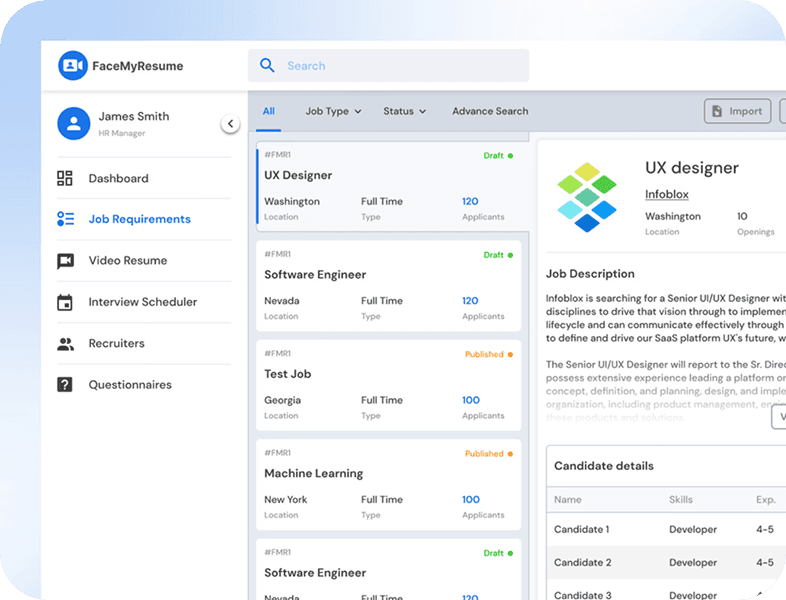This screenshot has height=600, width=786.
Task: Click the Exp. column header
Action: point(765,500)
